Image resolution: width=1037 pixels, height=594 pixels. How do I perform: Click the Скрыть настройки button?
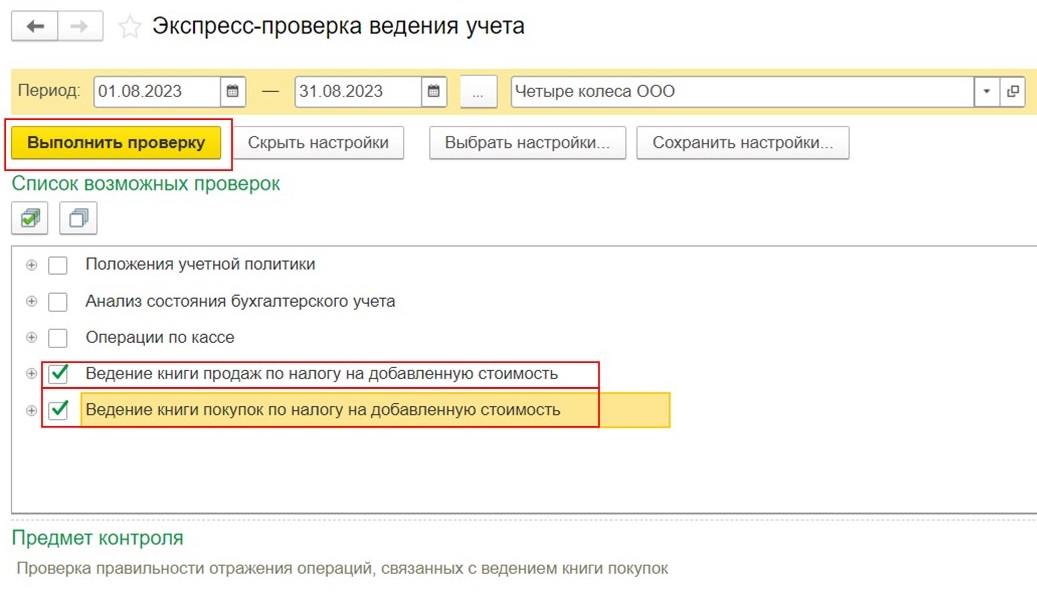coord(318,143)
